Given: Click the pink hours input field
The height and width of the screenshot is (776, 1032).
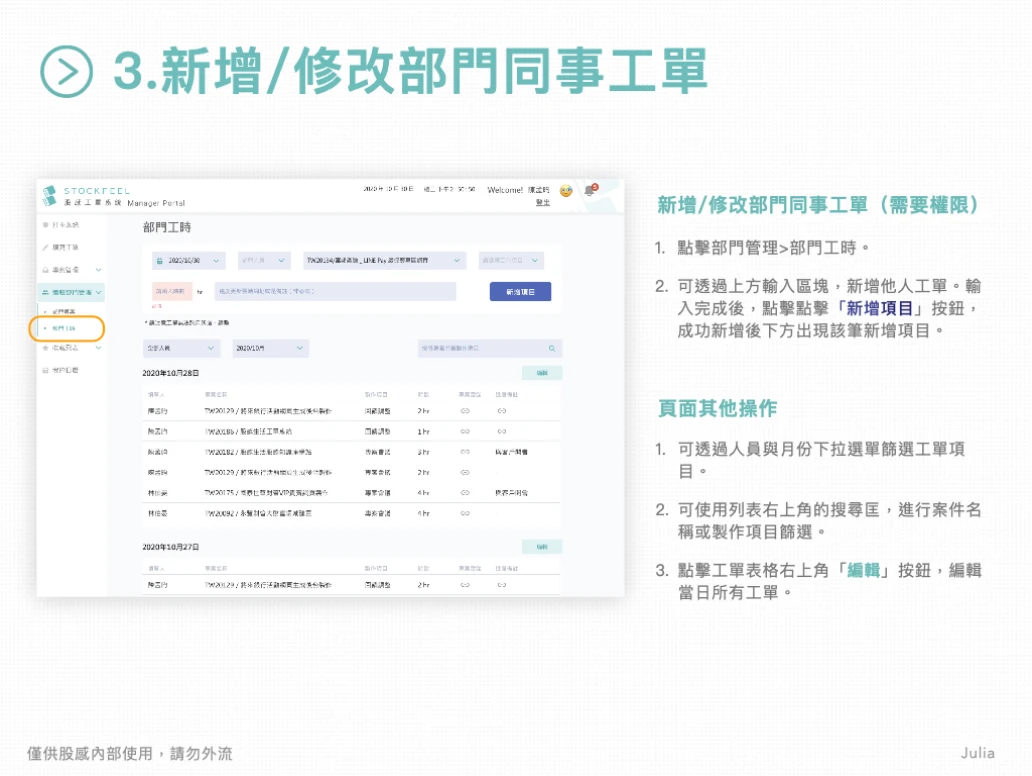Looking at the screenshot, I should [172, 292].
